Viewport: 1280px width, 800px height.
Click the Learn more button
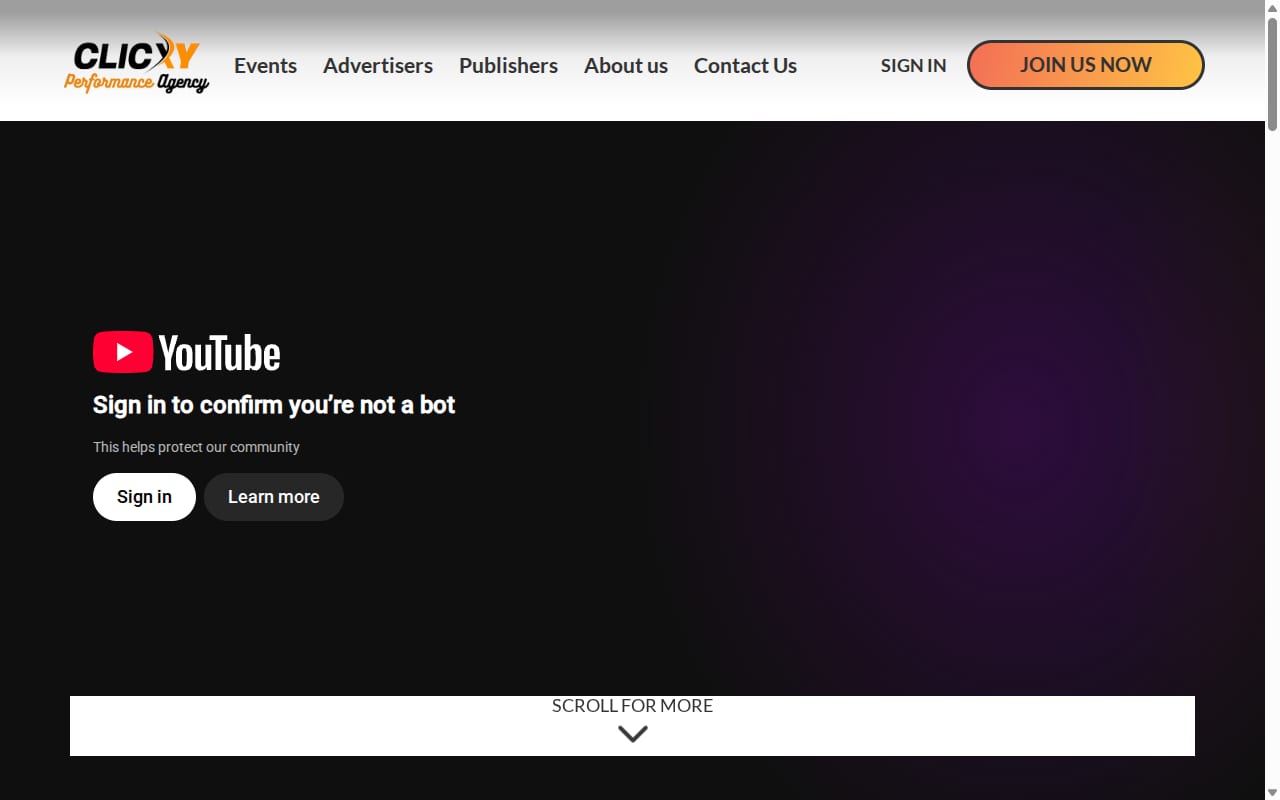274,497
